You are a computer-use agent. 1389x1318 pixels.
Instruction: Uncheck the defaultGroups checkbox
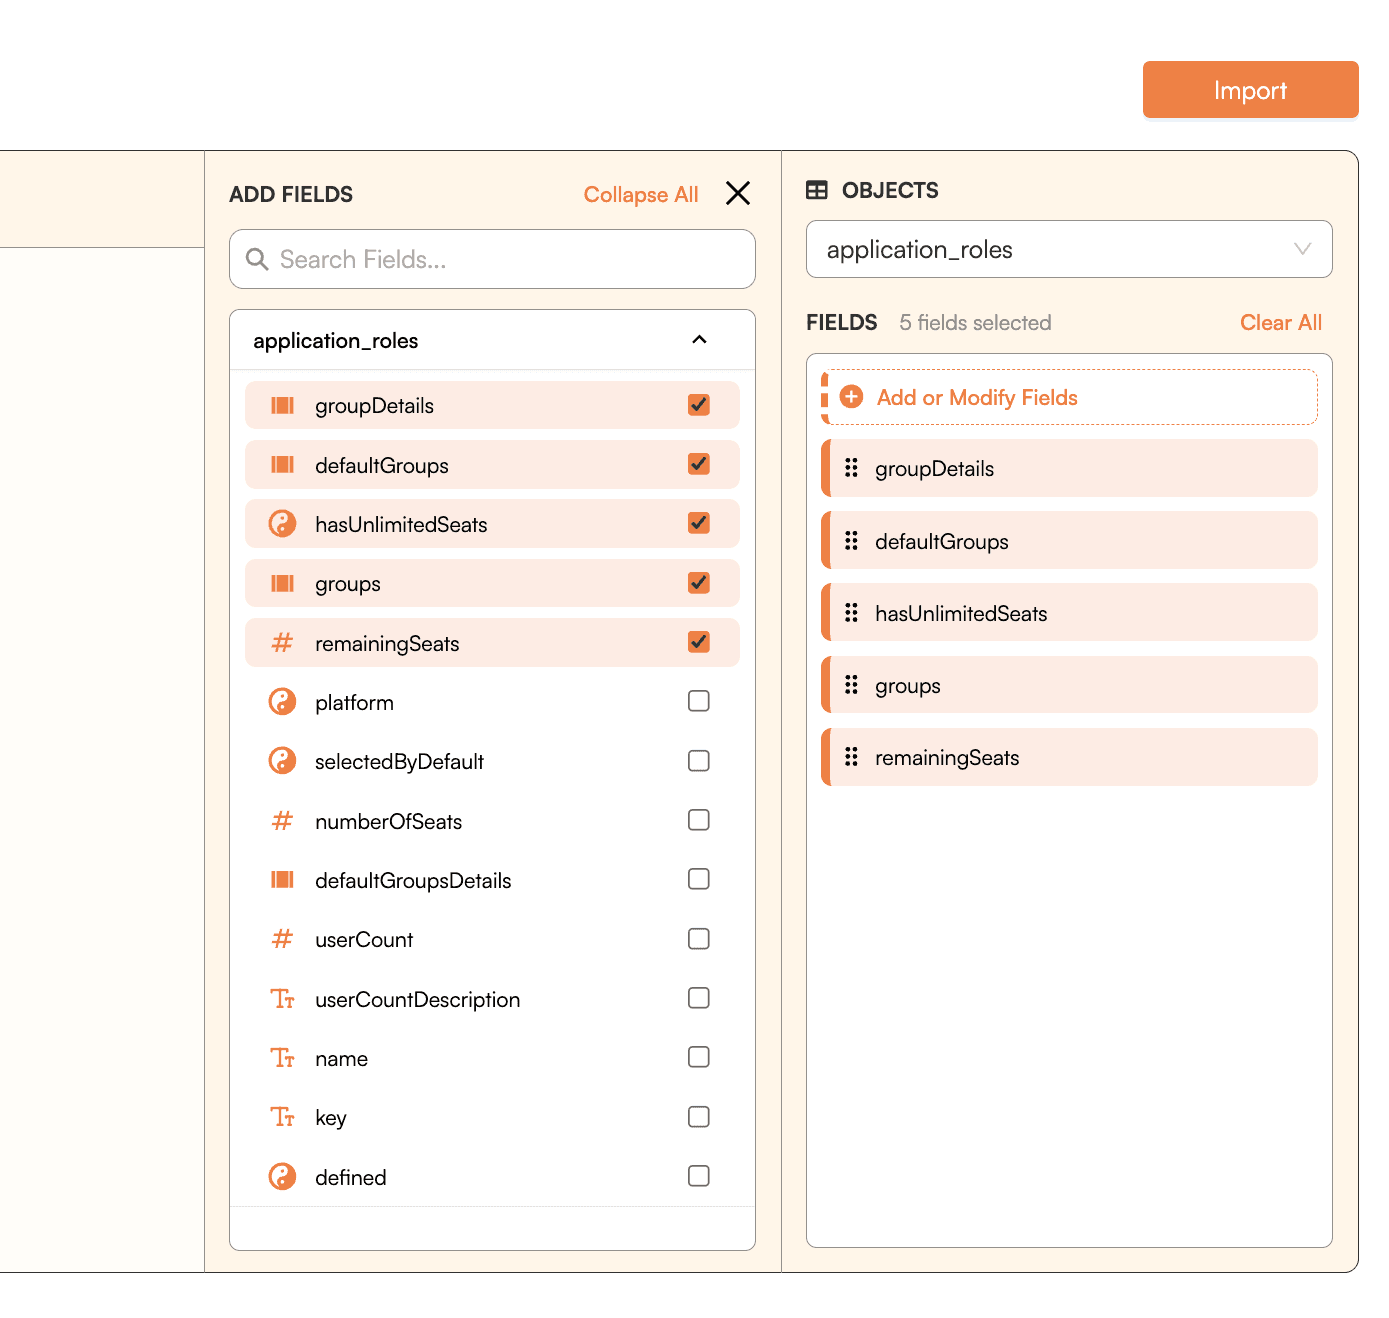(x=699, y=464)
